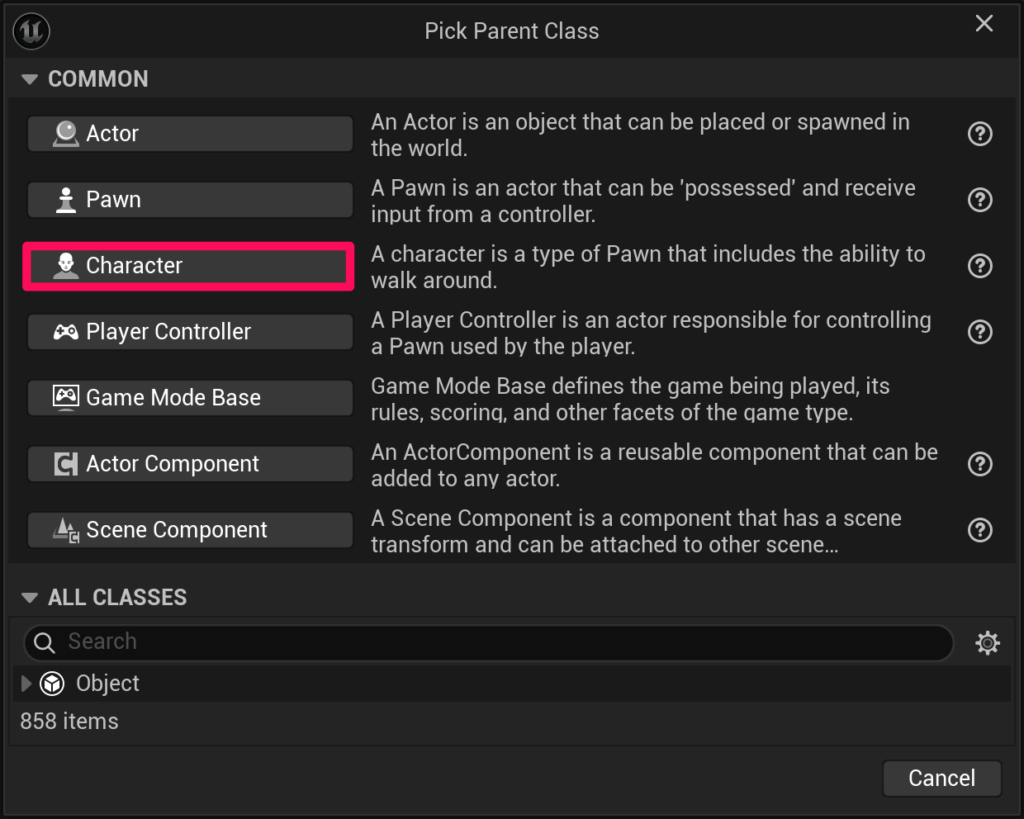Select the Scene Component class button
Image resolution: width=1024 pixels, height=819 pixels.
[190, 530]
